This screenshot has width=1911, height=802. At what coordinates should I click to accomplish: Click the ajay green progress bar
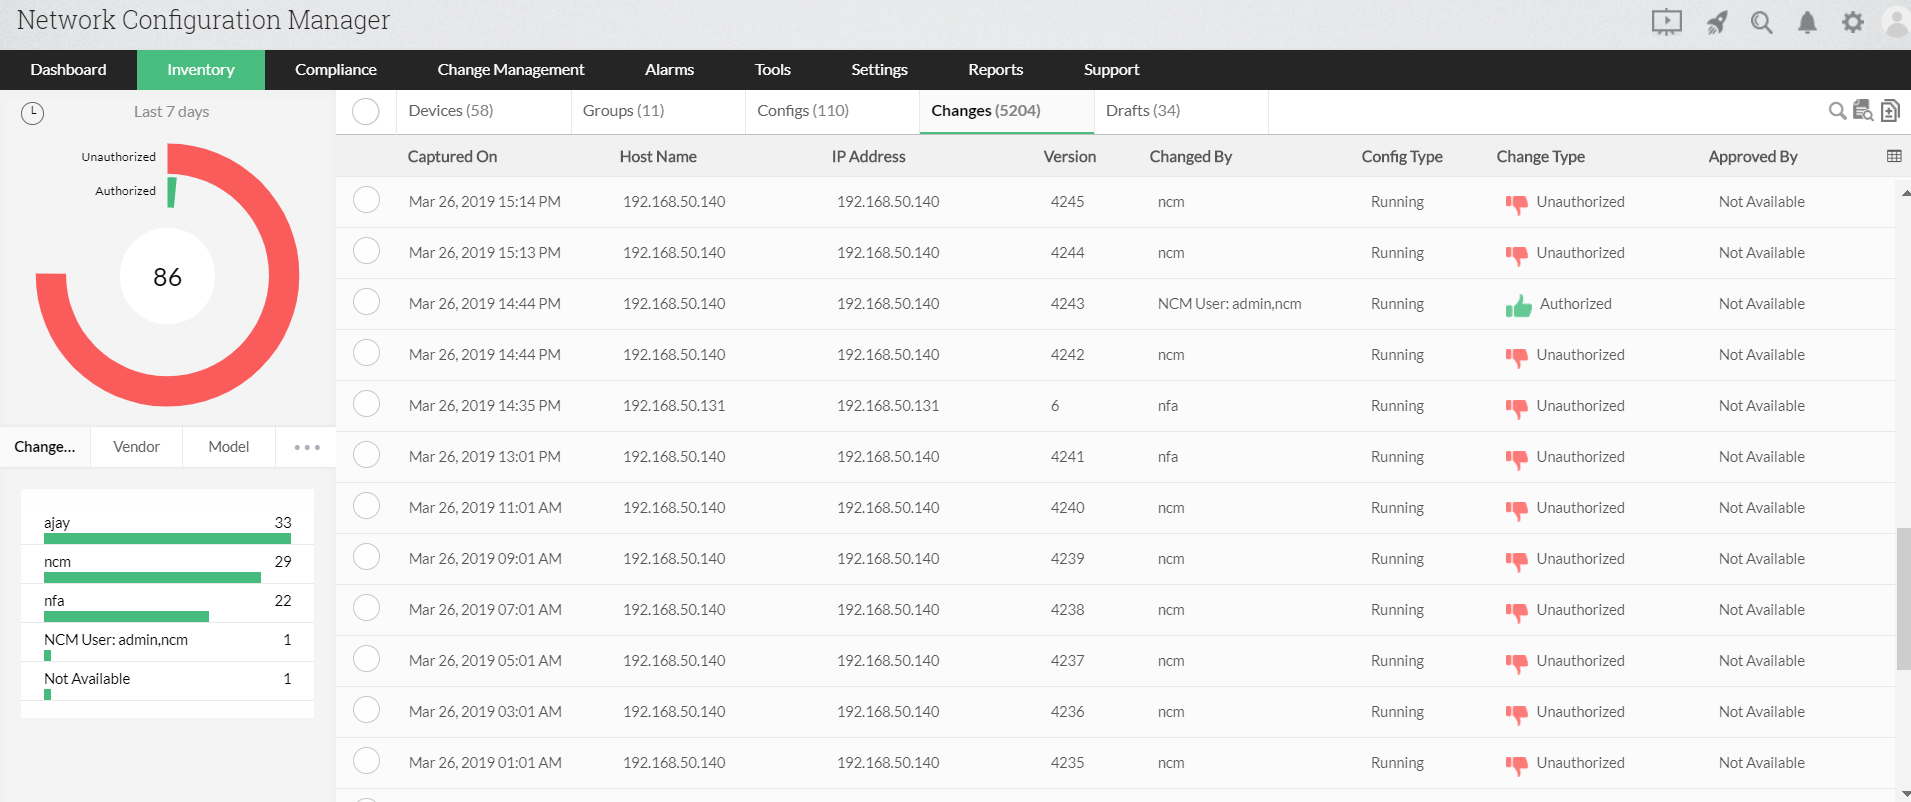(167, 539)
